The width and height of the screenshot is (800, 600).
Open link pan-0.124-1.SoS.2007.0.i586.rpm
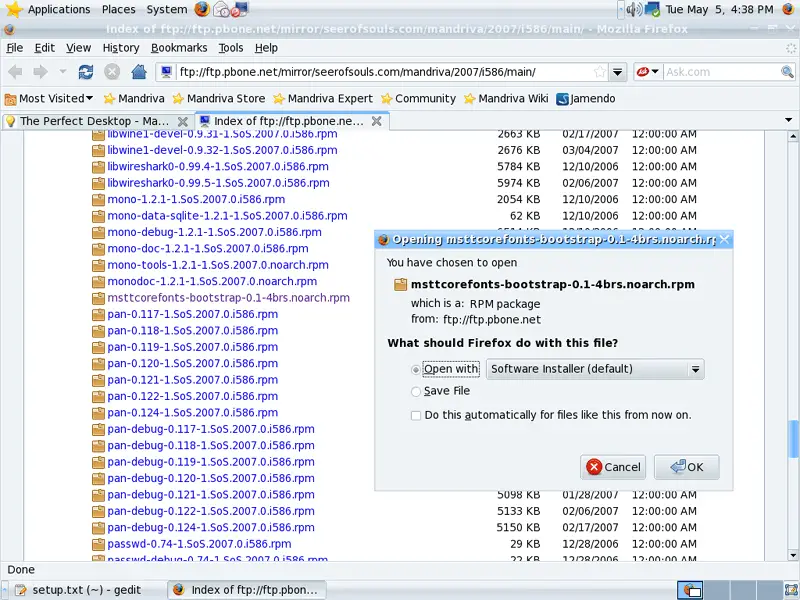(193, 413)
